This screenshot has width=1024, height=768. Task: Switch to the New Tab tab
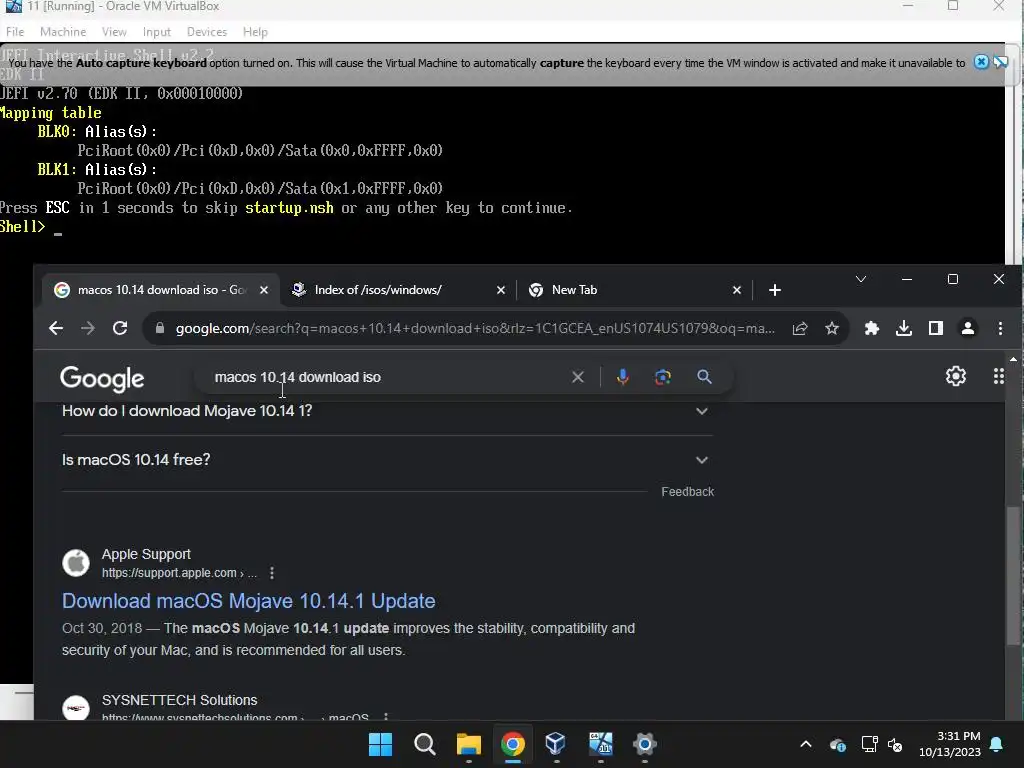(x=633, y=290)
